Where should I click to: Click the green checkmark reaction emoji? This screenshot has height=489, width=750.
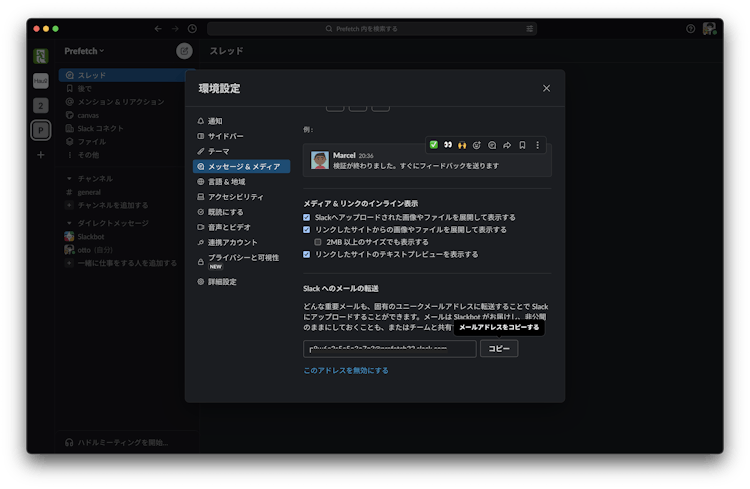(x=434, y=145)
